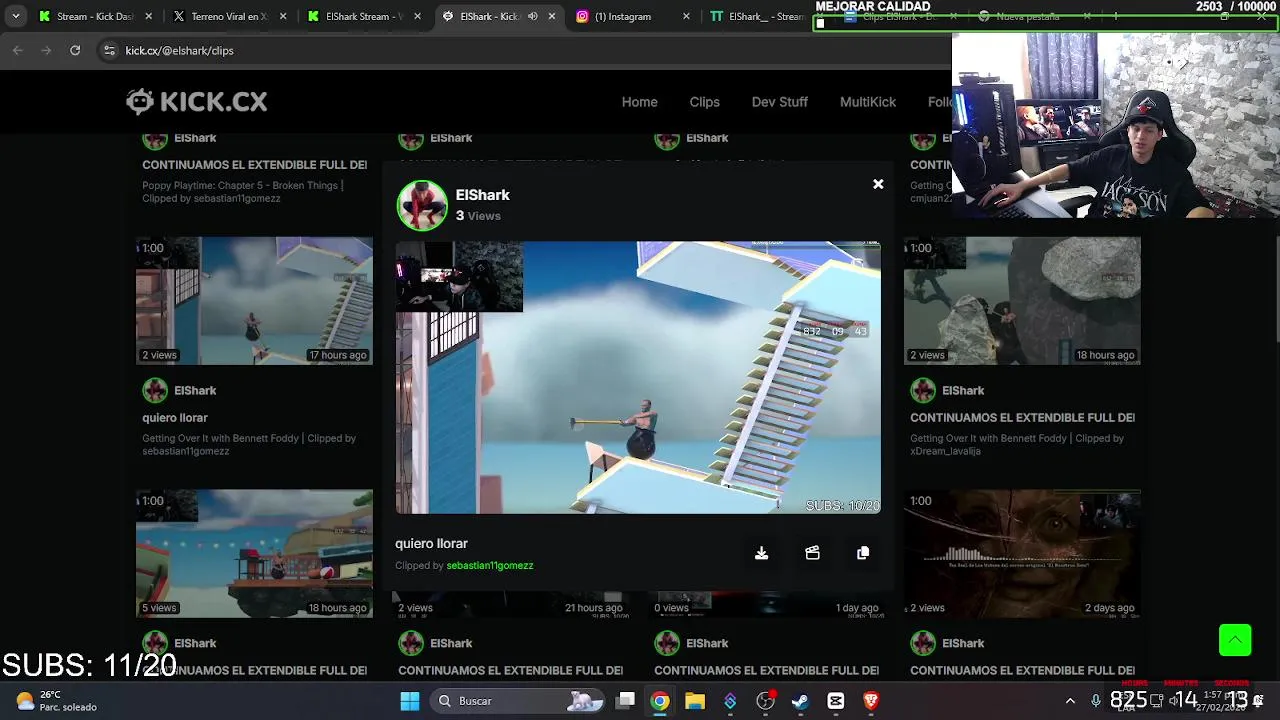Click the '3 Views' count in popup
This screenshot has width=1280, height=720.
click(x=478, y=216)
